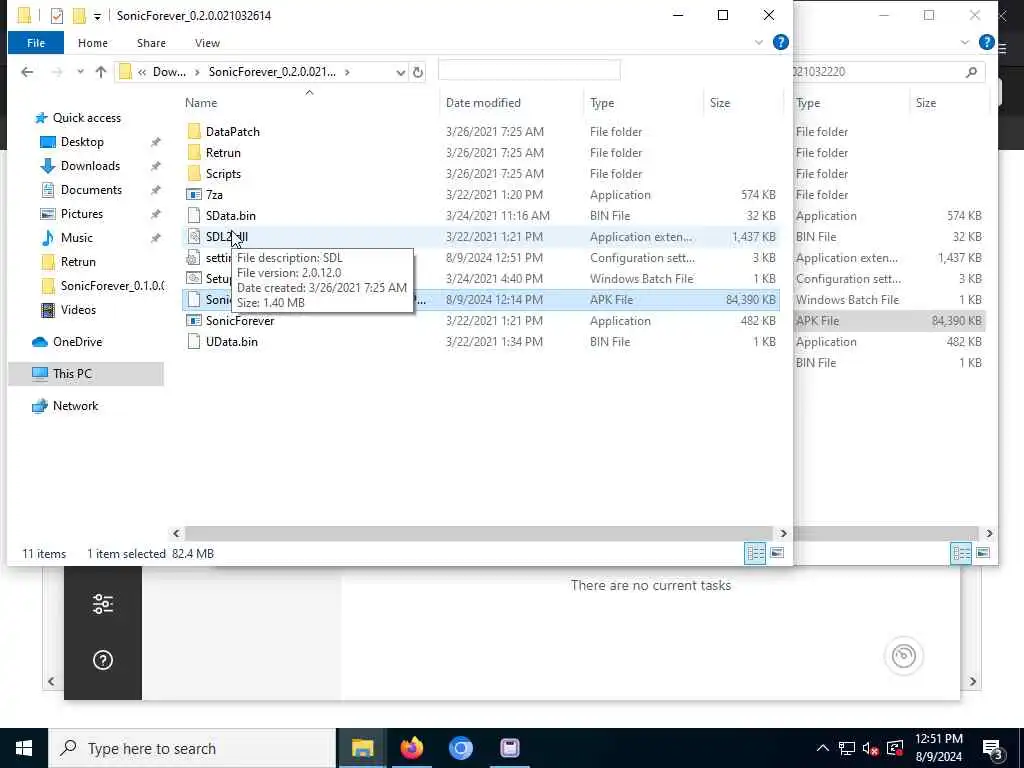The height and width of the screenshot is (768, 1024).
Task: Select the UData.bin file
Action: click(231, 342)
